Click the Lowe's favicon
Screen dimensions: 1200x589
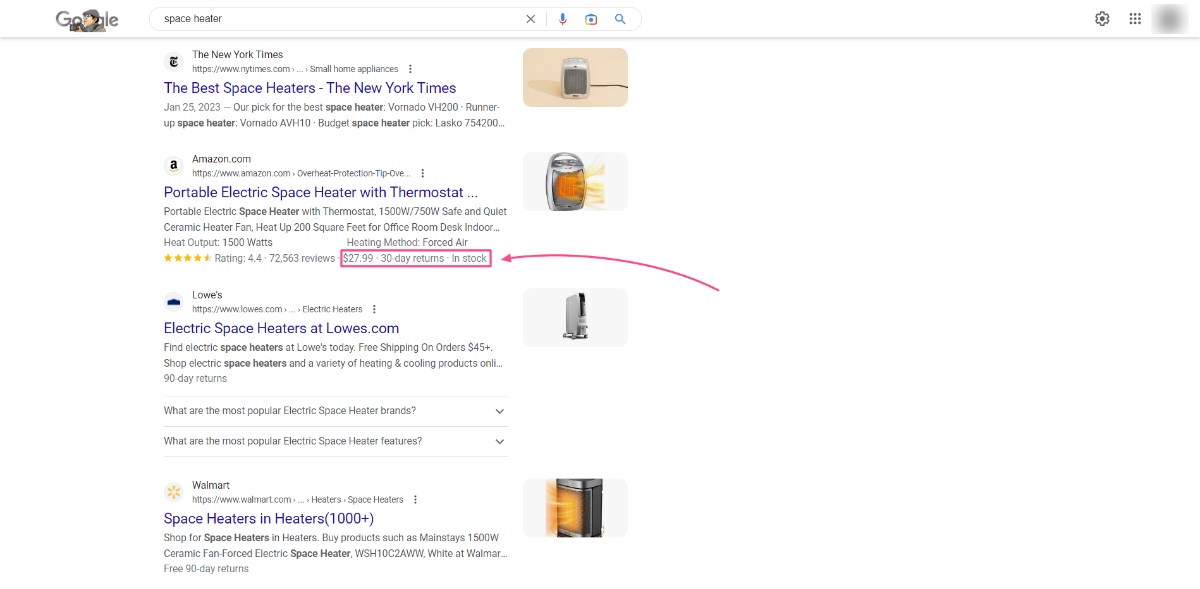click(174, 302)
